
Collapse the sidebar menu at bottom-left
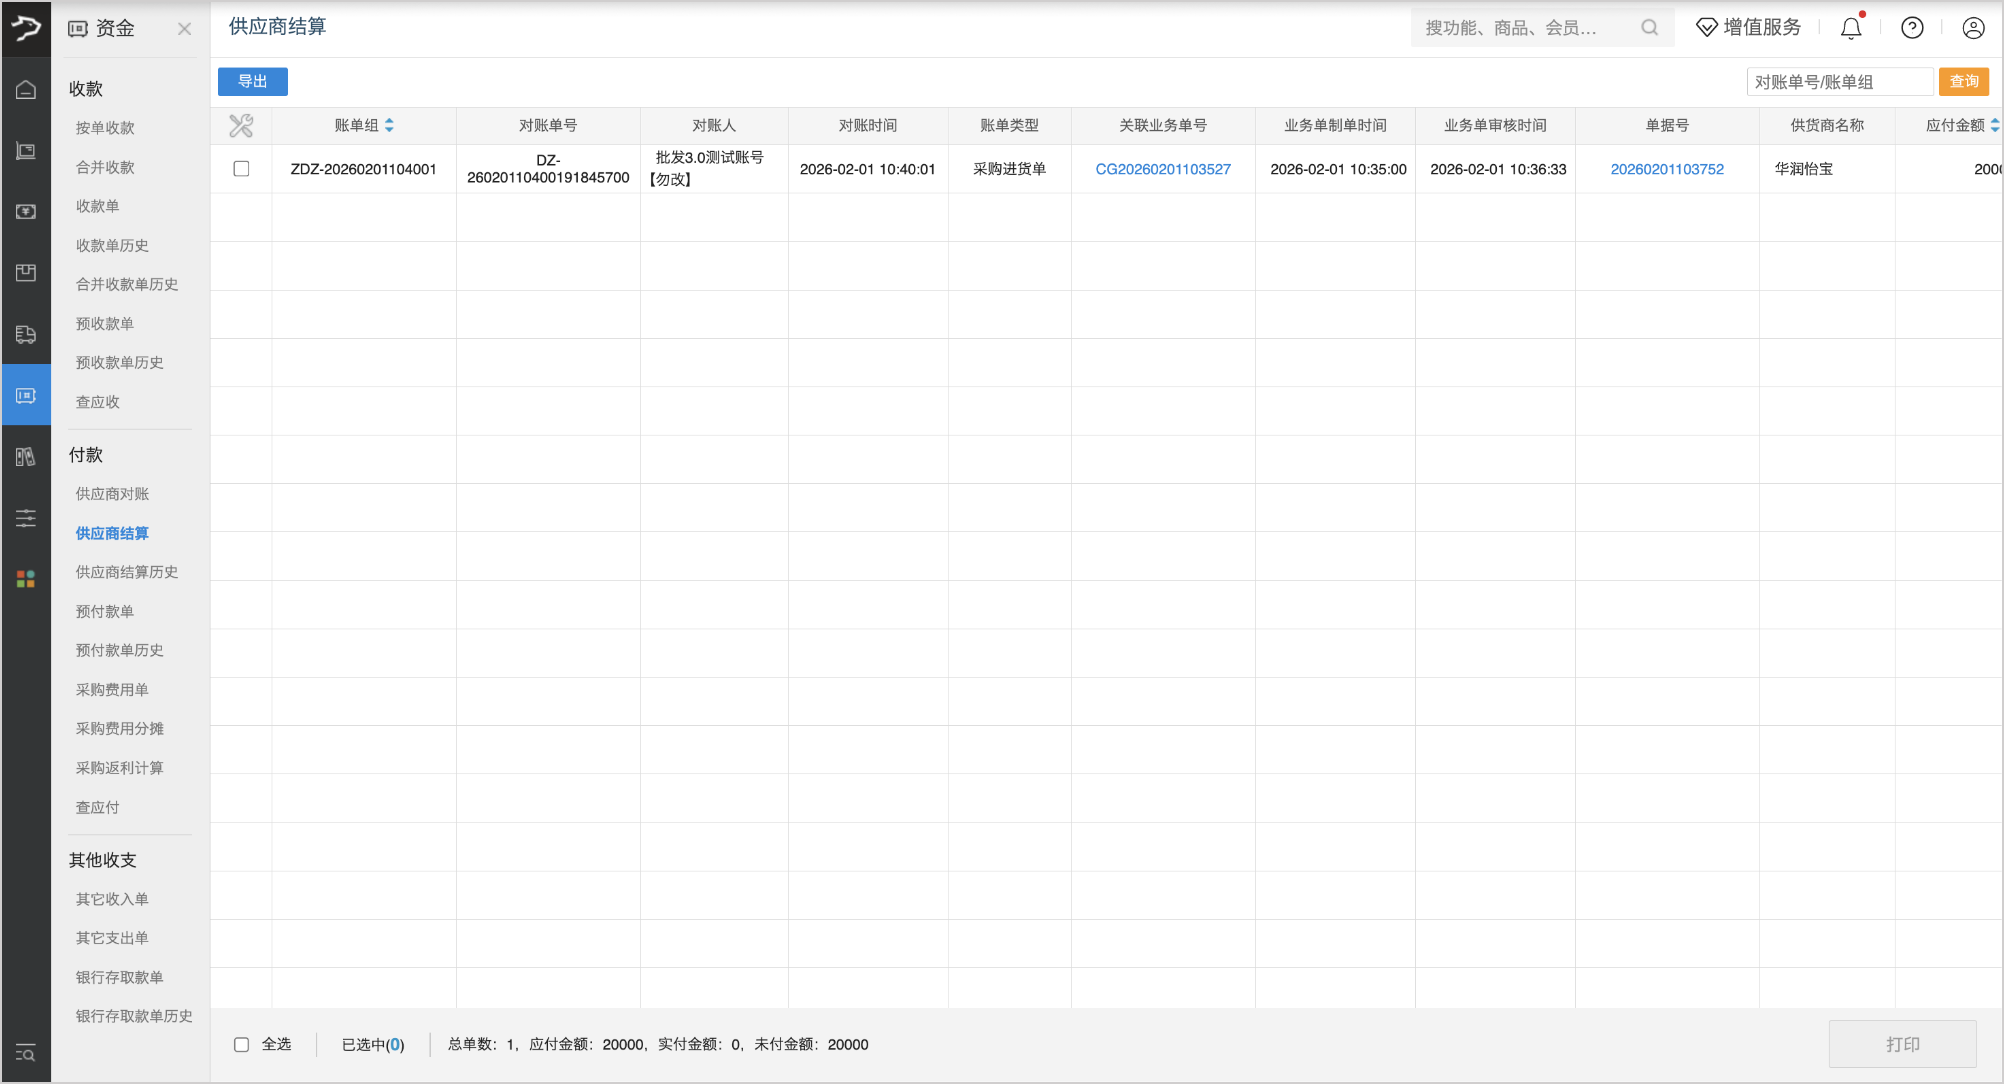[26, 1052]
